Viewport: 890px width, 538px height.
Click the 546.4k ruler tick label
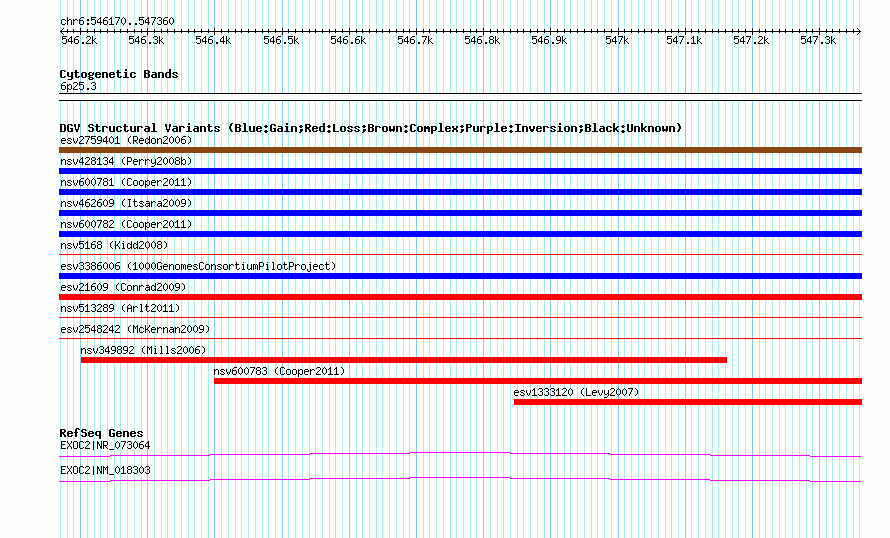[213, 40]
